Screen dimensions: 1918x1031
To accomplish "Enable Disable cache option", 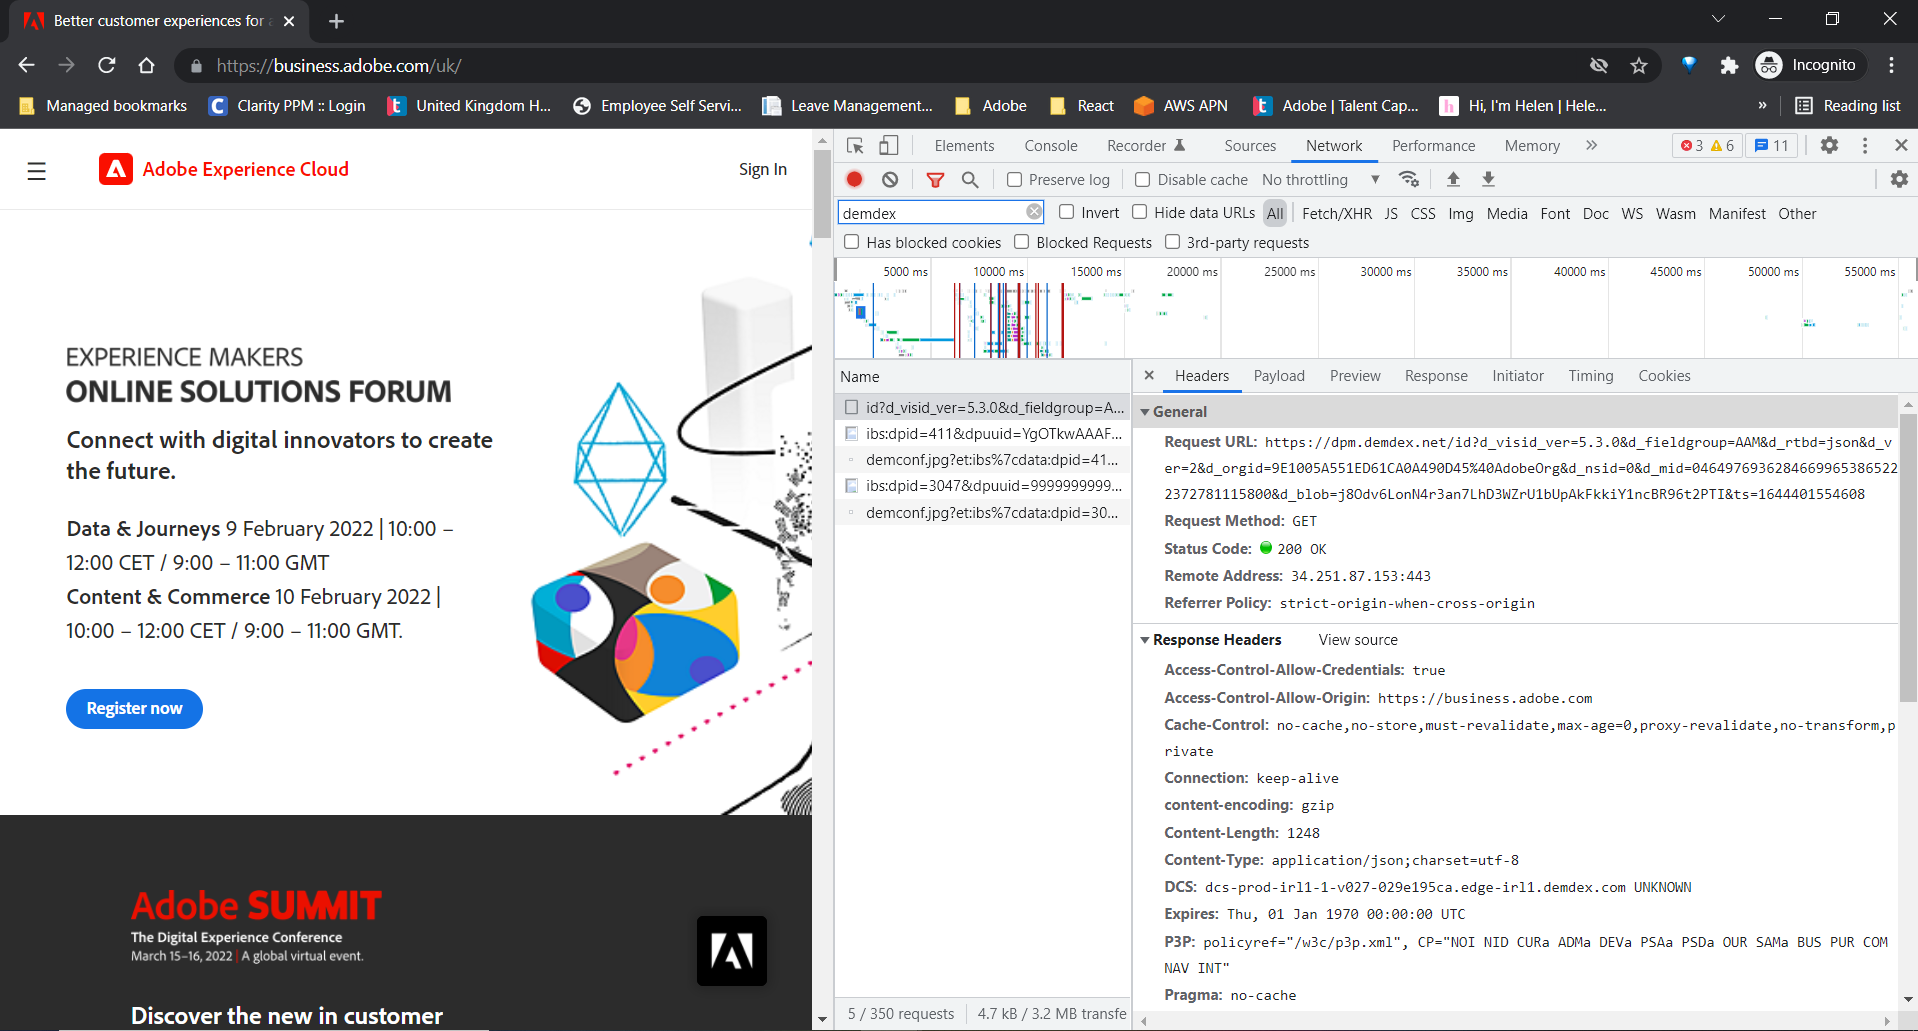I will (x=1142, y=179).
